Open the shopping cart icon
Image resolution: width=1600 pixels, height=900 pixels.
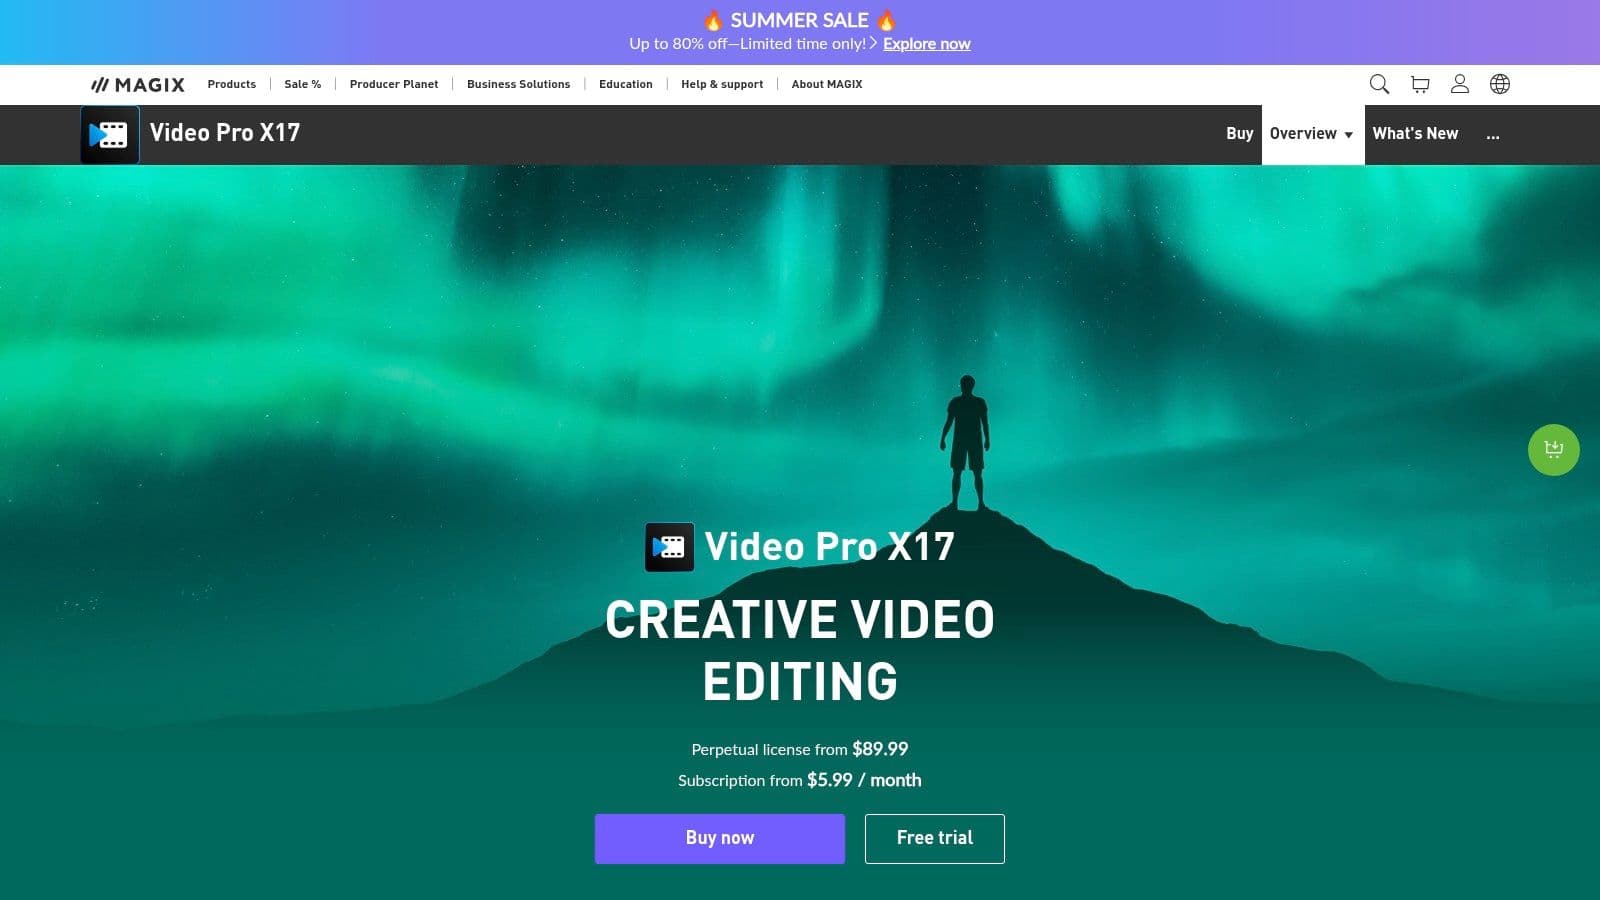click(1420, 84)
